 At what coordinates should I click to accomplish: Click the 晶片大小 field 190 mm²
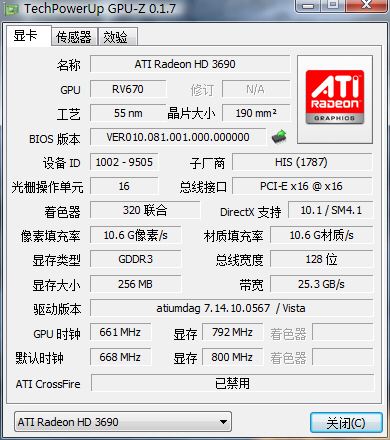pyautogui.click(x=256, y=113)
